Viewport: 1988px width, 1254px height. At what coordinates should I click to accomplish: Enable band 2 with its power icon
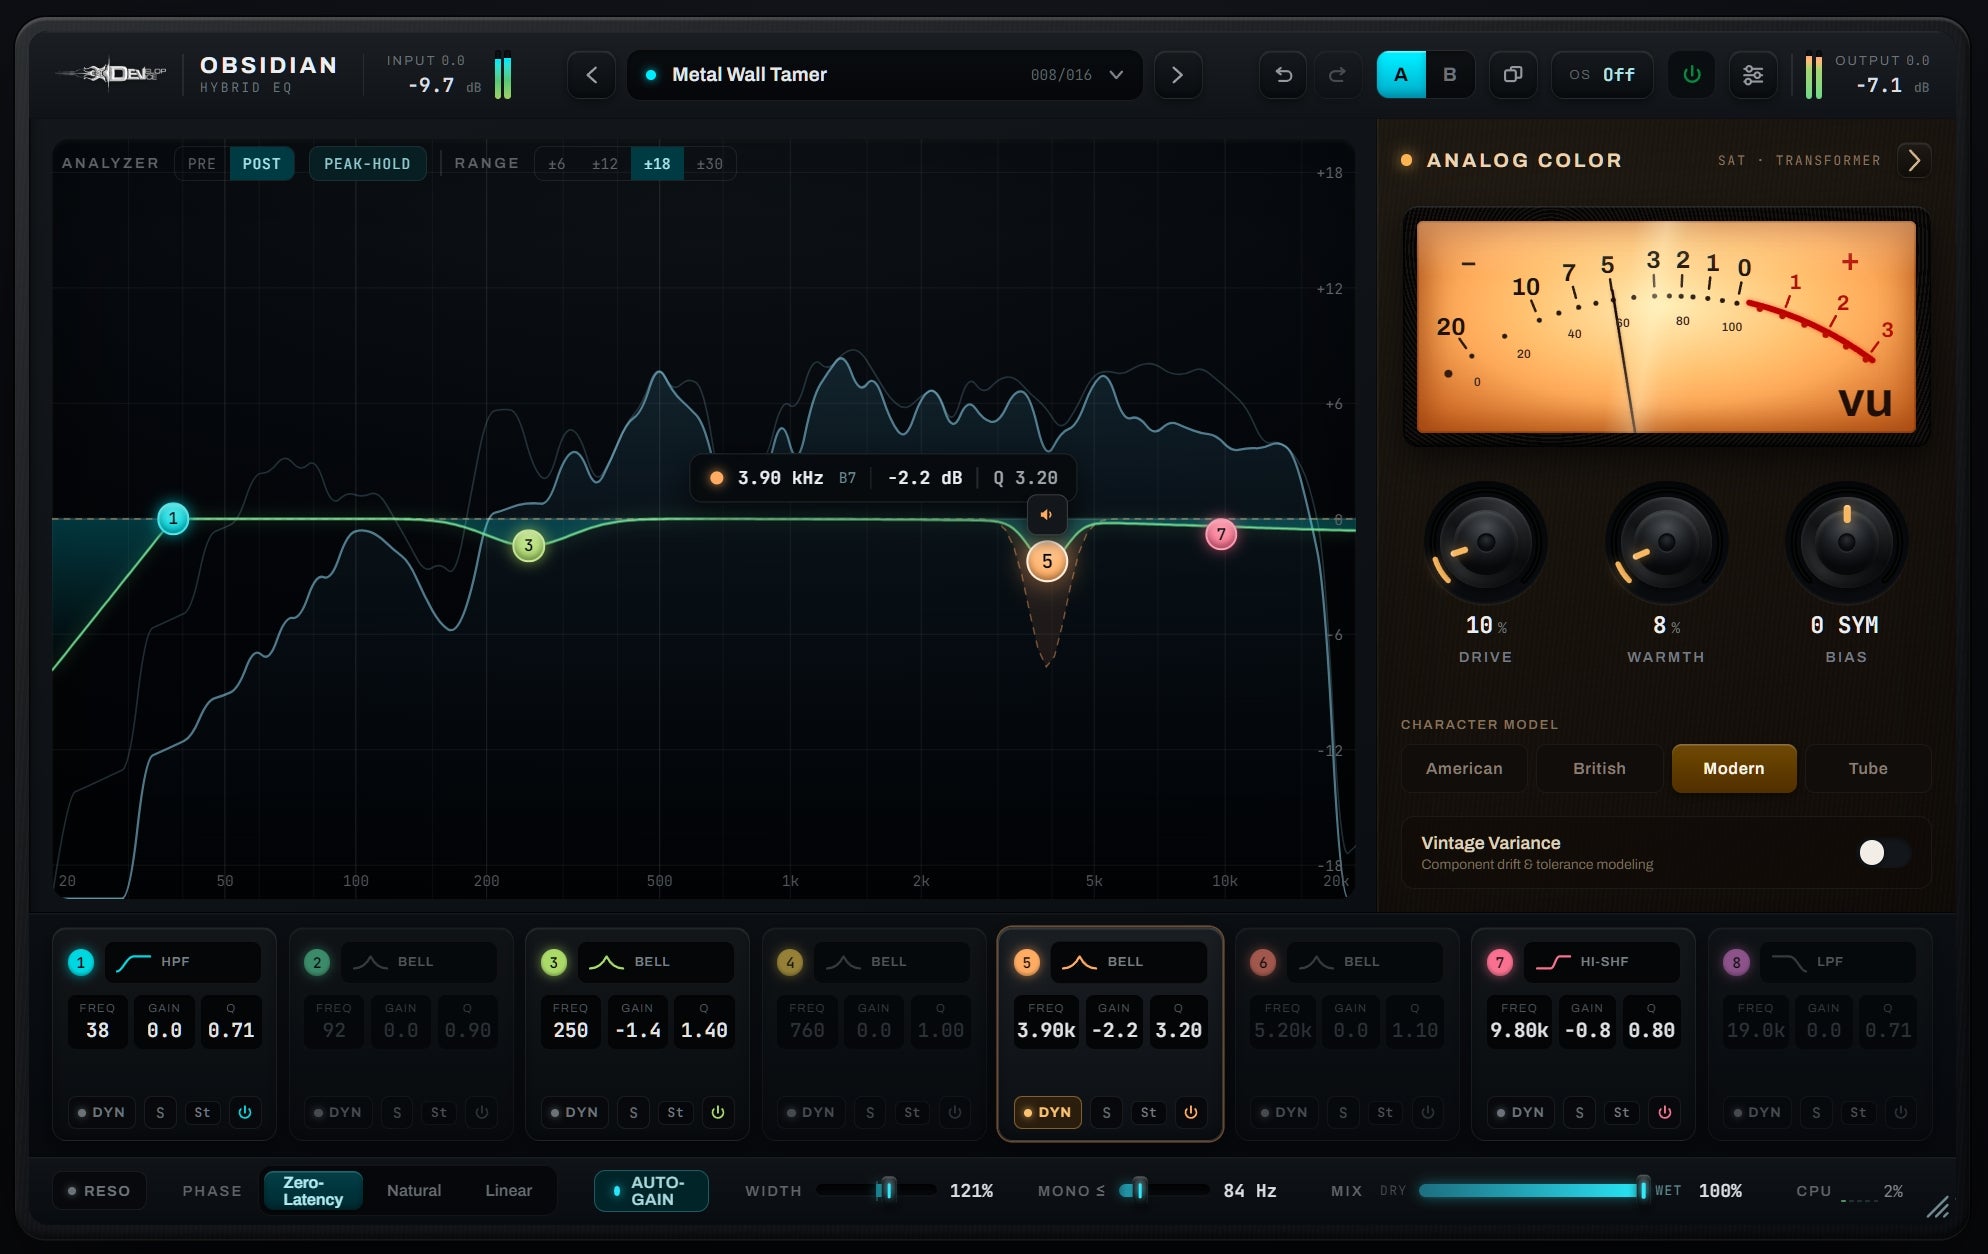(482, 1112)
